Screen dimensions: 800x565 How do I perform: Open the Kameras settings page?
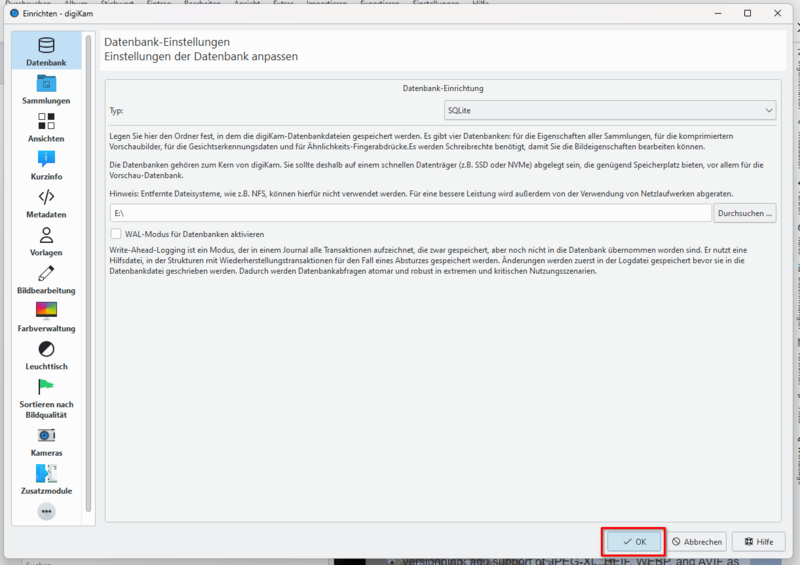(x=46, y=441)
